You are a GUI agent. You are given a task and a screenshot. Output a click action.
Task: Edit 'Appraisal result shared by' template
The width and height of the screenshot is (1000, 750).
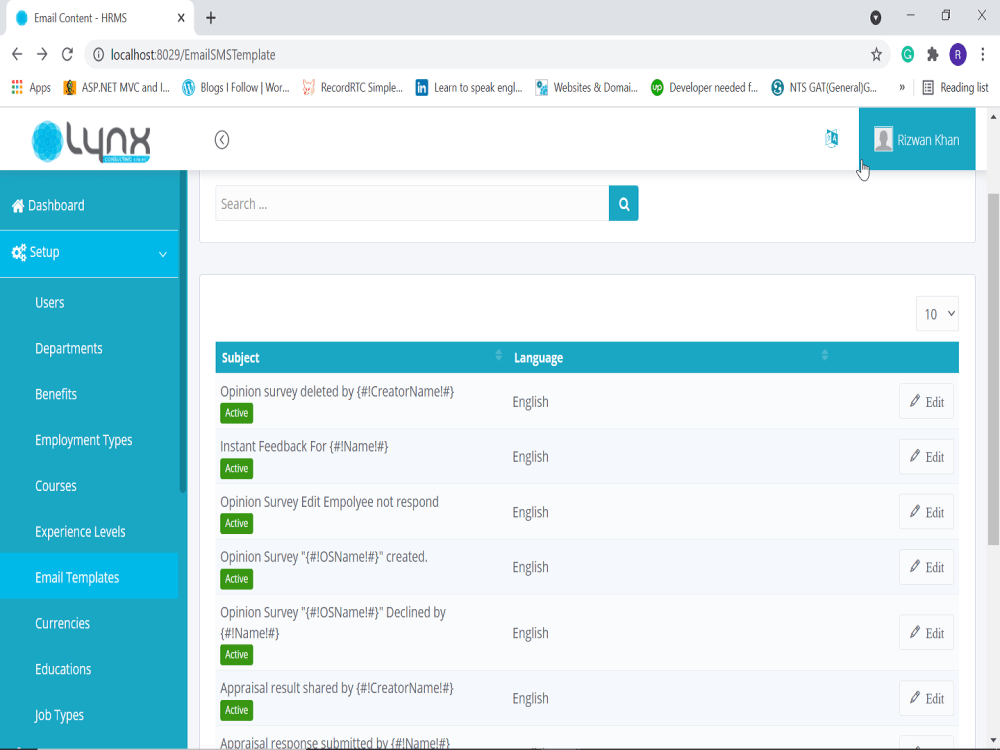pos(926,698)
